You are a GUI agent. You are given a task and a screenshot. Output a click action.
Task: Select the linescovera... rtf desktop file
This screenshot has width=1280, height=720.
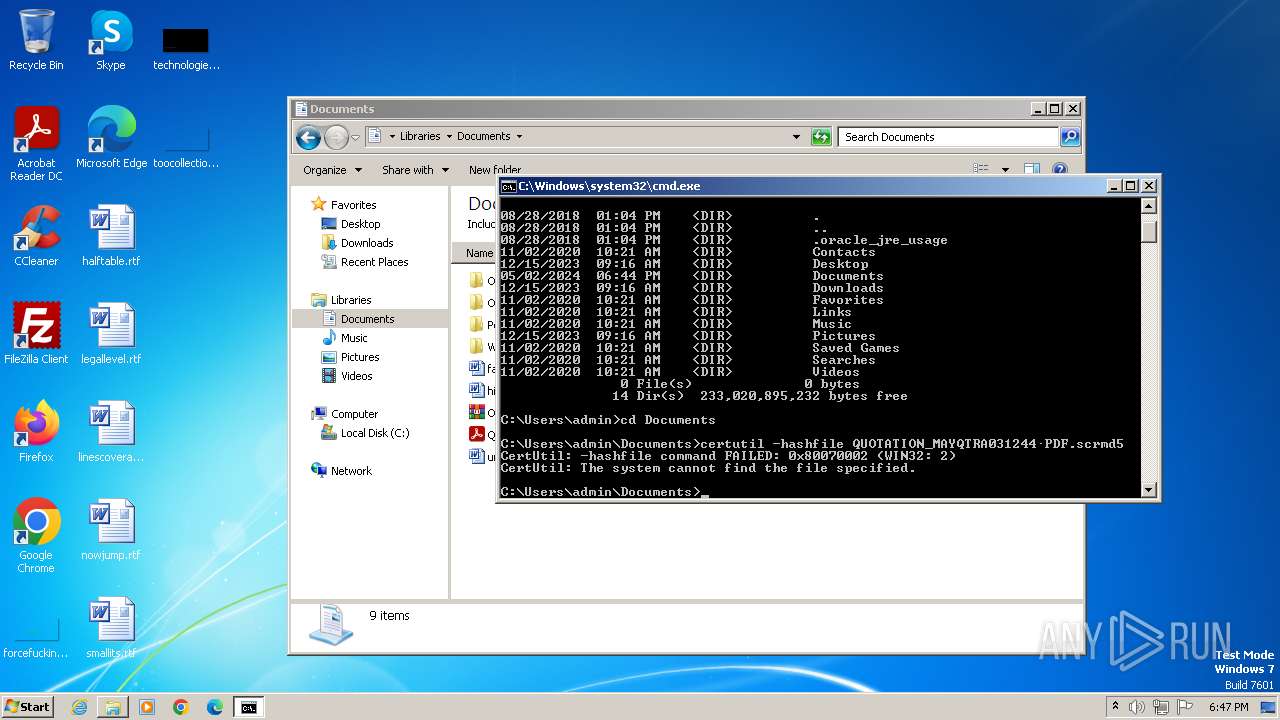(111, 432)
